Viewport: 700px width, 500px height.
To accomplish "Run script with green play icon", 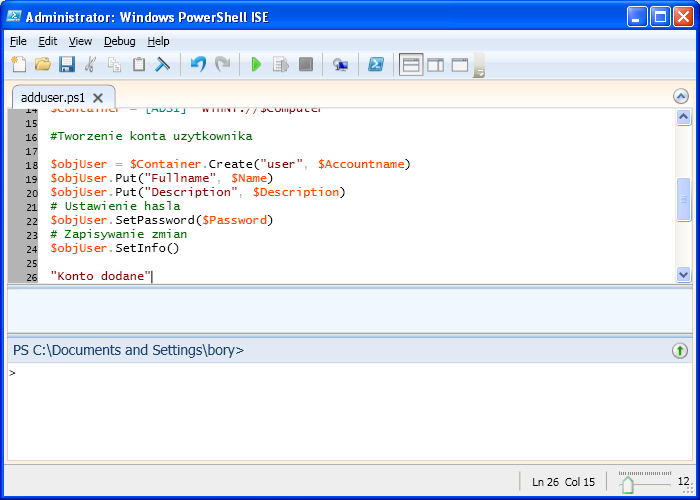I will pyautogui.click(x=256, y=64).
